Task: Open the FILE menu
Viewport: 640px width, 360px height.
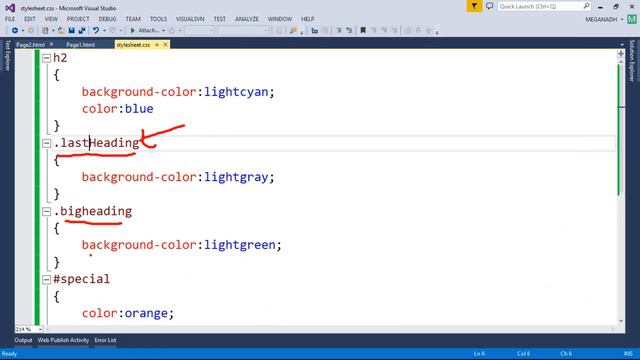Action: coord(10,19)
